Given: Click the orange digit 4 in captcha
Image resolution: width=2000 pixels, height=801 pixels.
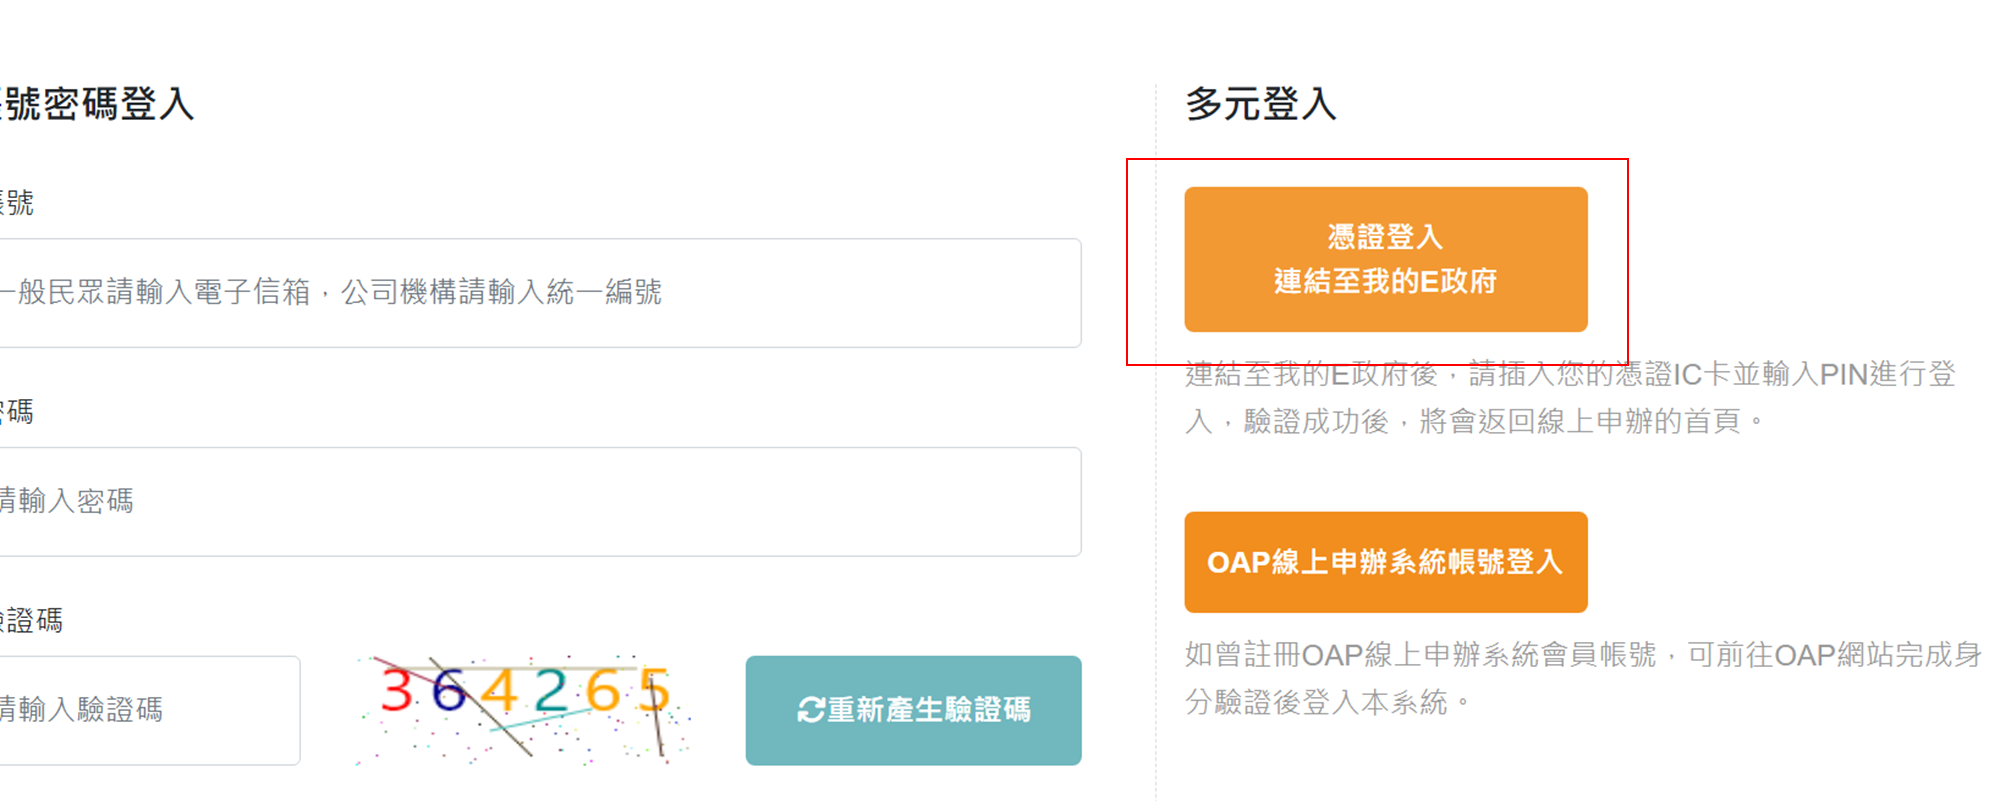Looking at the screenshot, I should (x=499, y=691).
